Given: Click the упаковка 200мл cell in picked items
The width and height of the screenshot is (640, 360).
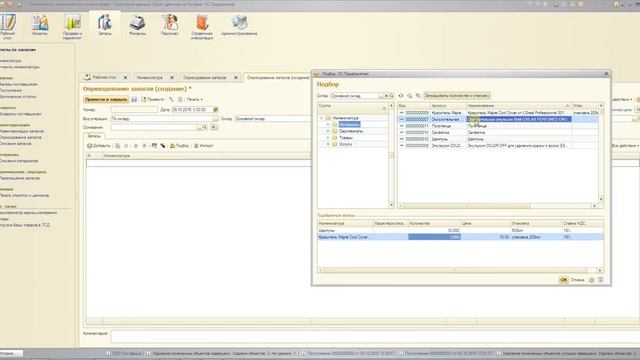Looking at the screenshot, I should point(536,237).
